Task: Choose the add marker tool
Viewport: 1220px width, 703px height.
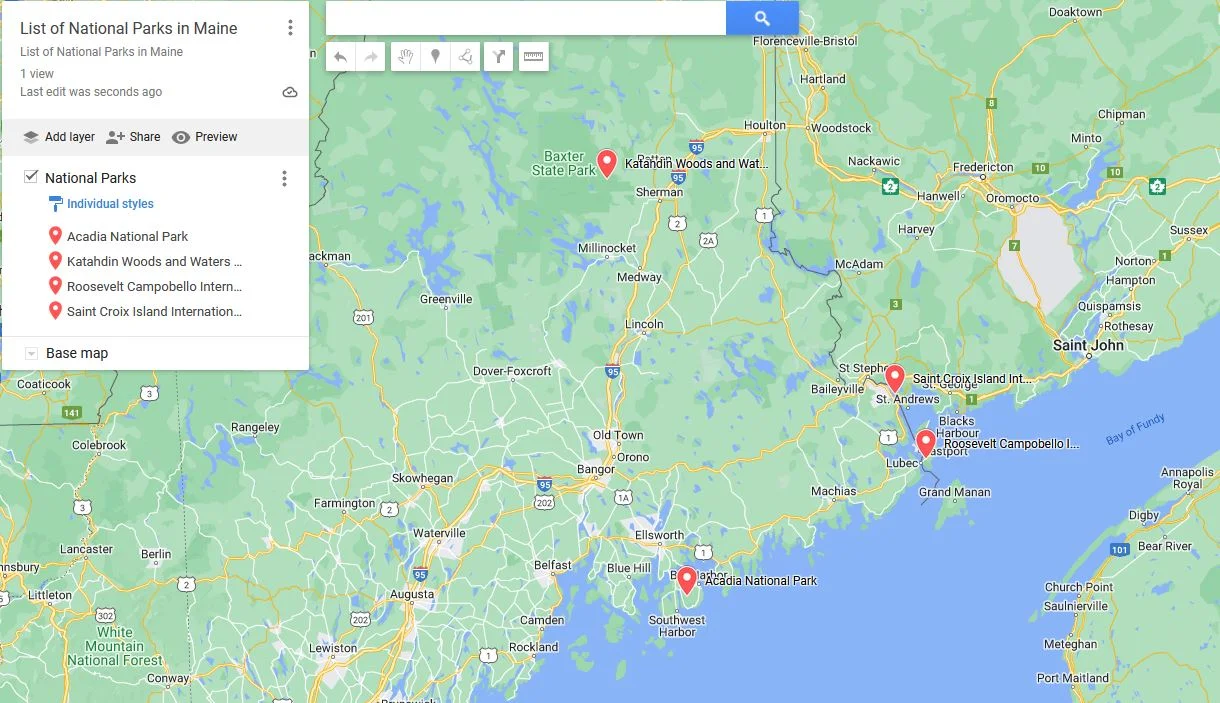Action: (435, 57)
